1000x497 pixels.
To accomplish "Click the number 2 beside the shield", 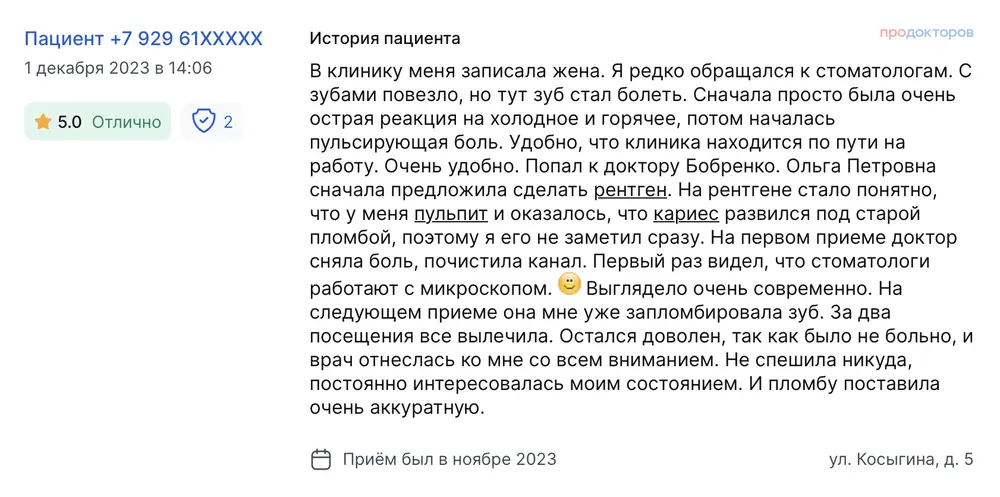I will [228, 122].
